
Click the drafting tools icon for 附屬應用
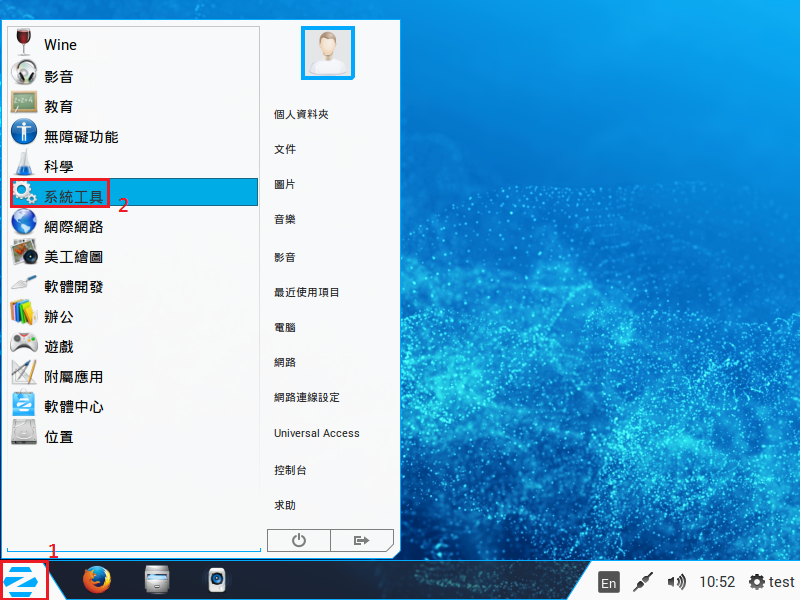[x=24, y=372]
